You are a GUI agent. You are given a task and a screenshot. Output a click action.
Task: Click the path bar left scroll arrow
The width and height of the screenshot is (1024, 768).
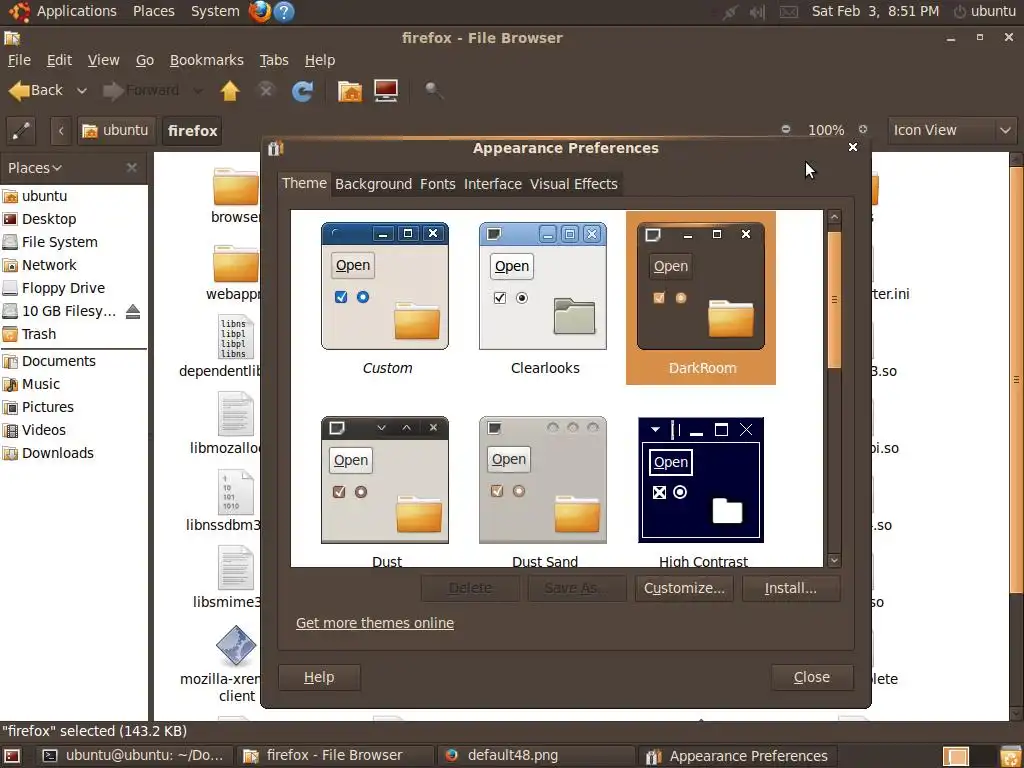click(x=61, y=131)
